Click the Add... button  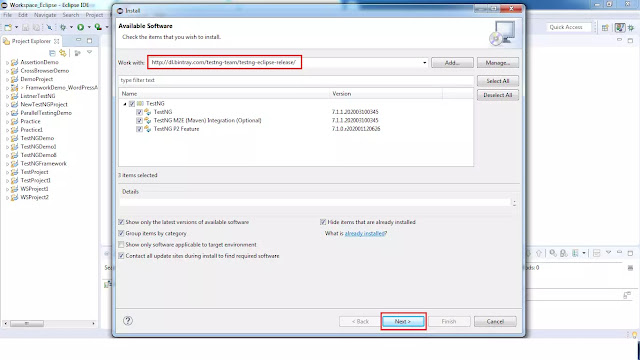(452, 63)
